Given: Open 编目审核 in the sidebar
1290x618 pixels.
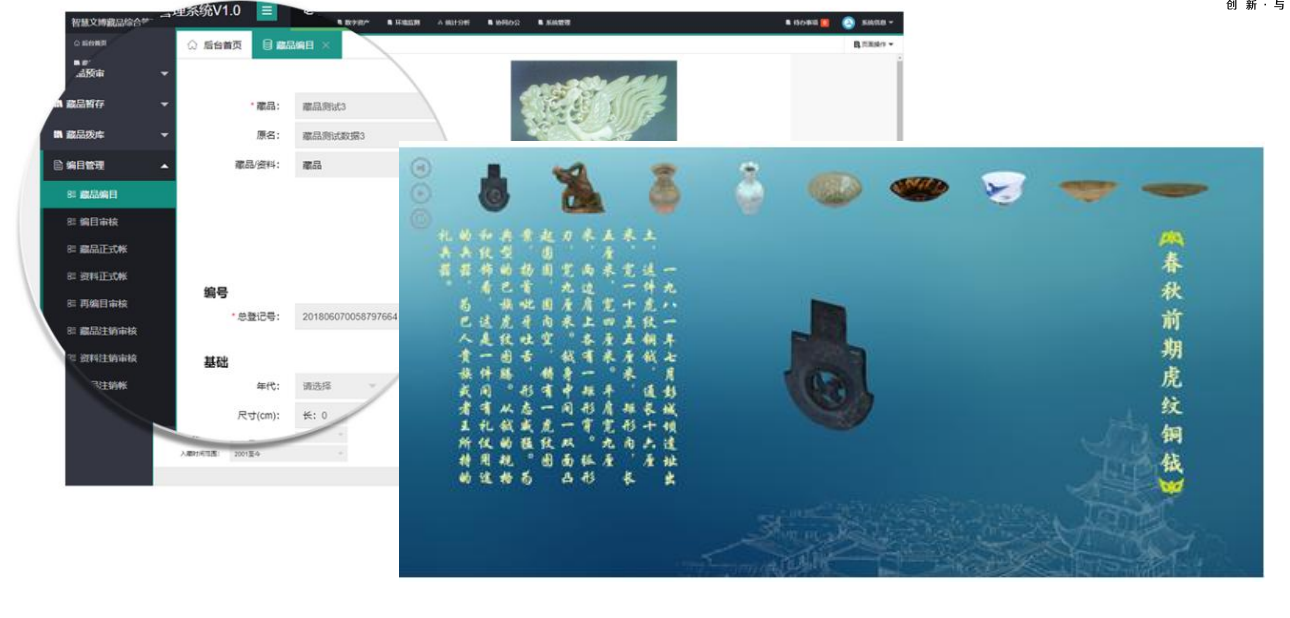Looking at the screenshot, I should tap(98, 222).
